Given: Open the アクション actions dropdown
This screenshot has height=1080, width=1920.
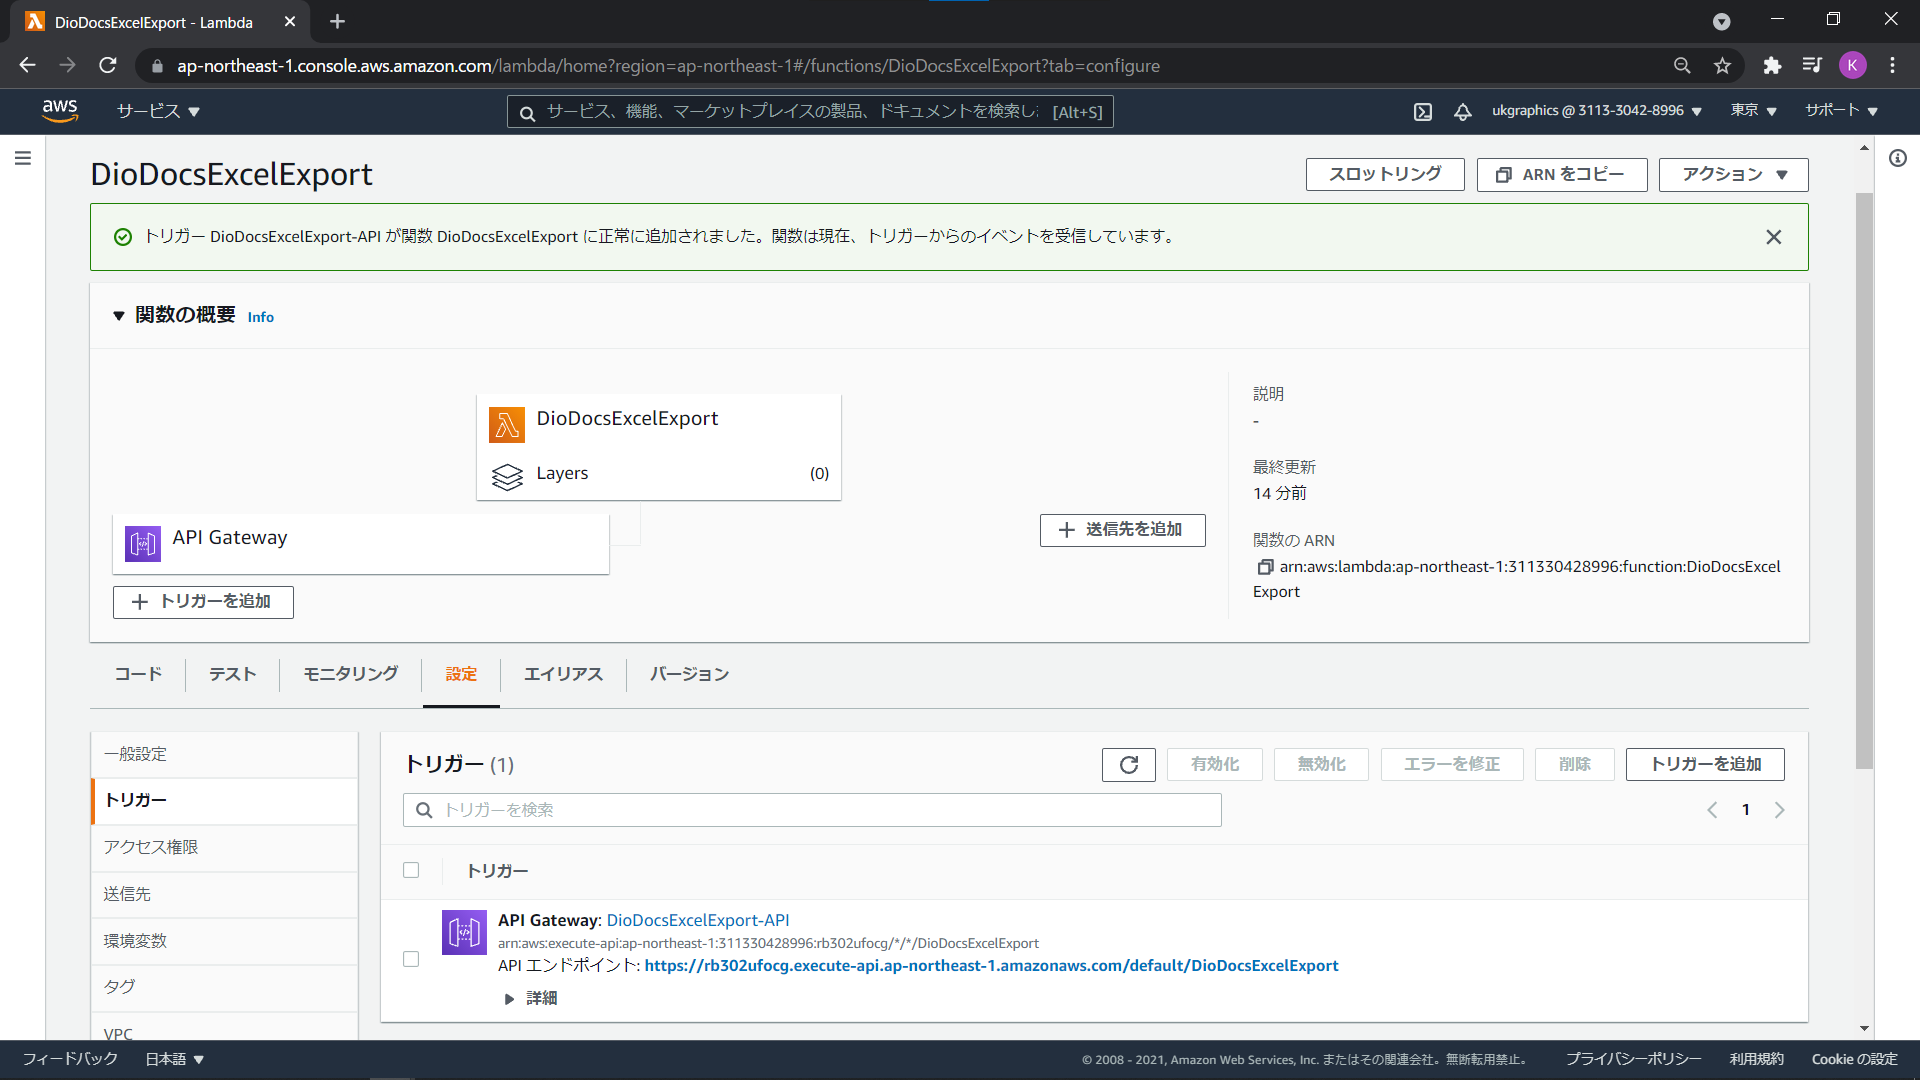Looking at the screenshot, I should (x=1734, y=175).
